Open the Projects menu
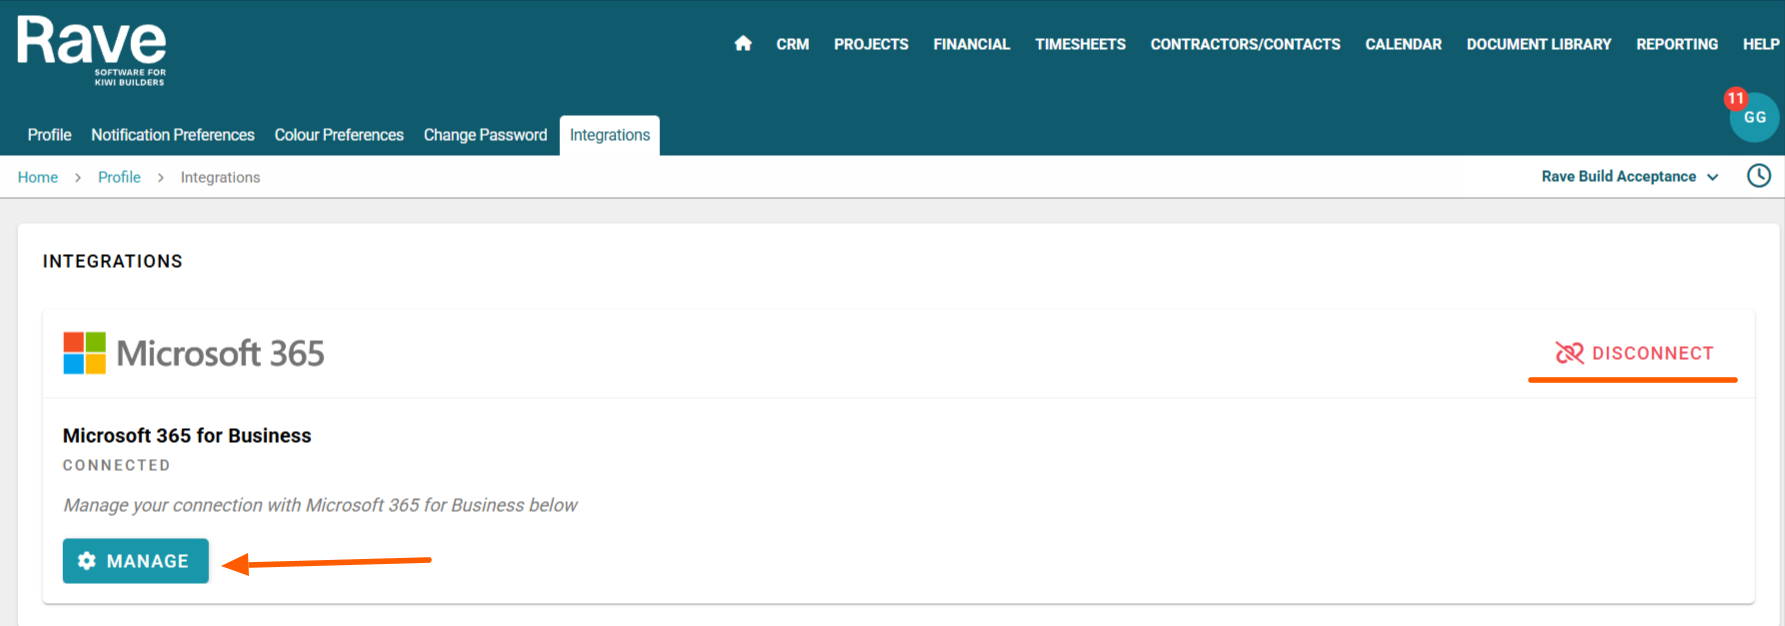 pos(871,44)
